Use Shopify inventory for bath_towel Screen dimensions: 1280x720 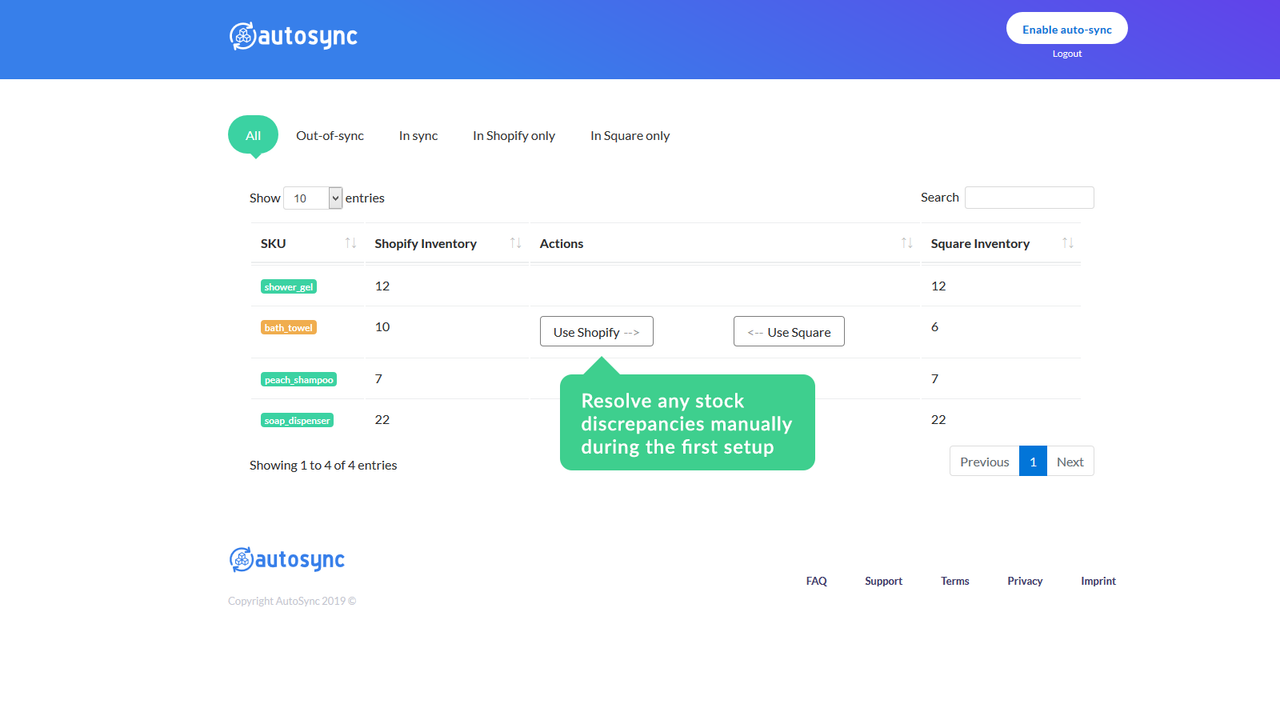(x=596, y=331)
